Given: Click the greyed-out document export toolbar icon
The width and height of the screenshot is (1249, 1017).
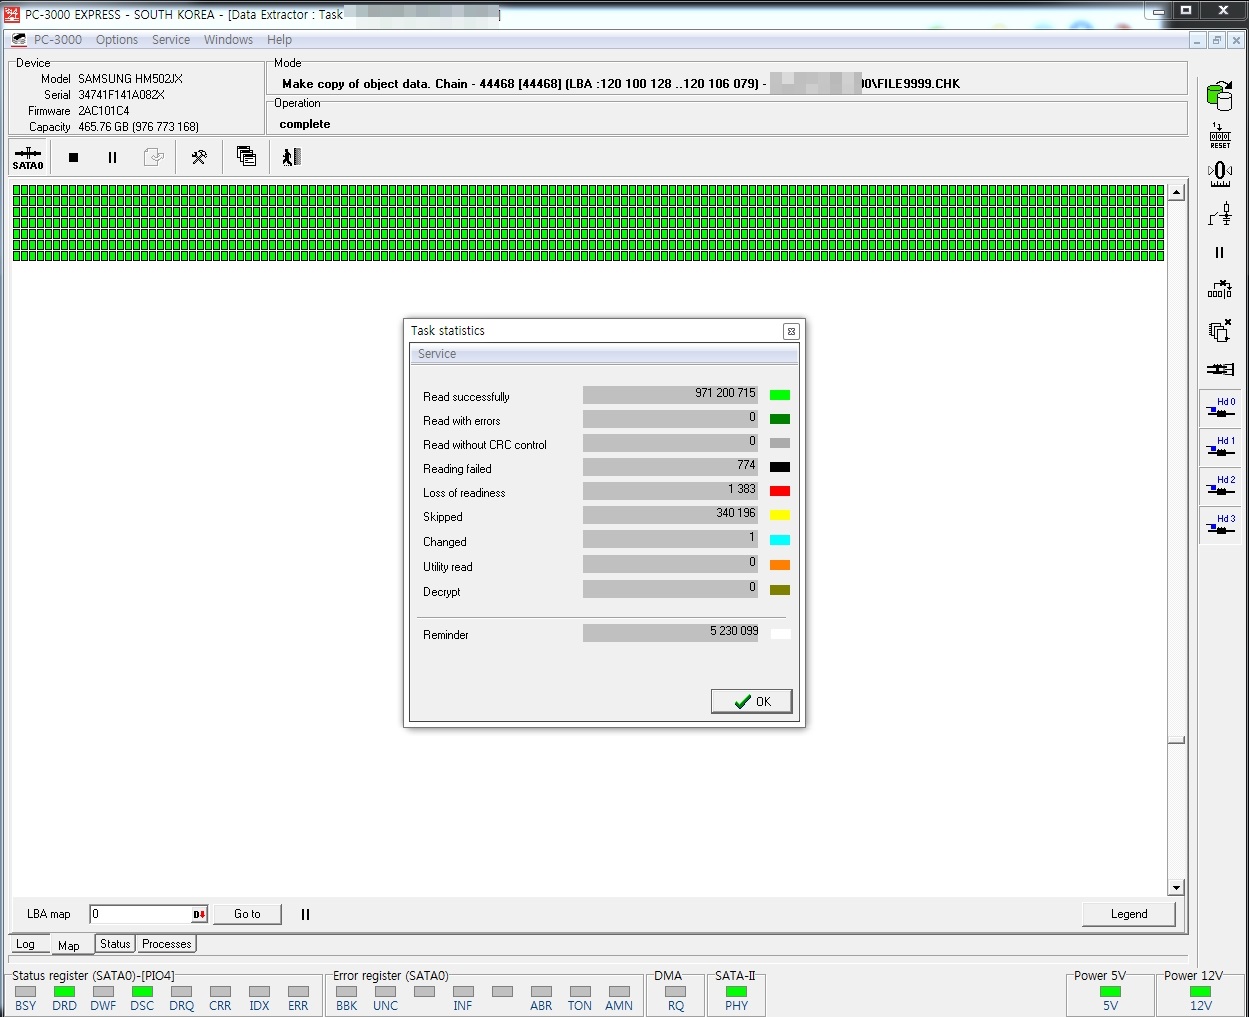Looking at the screenshot, I should click(153, 157).
